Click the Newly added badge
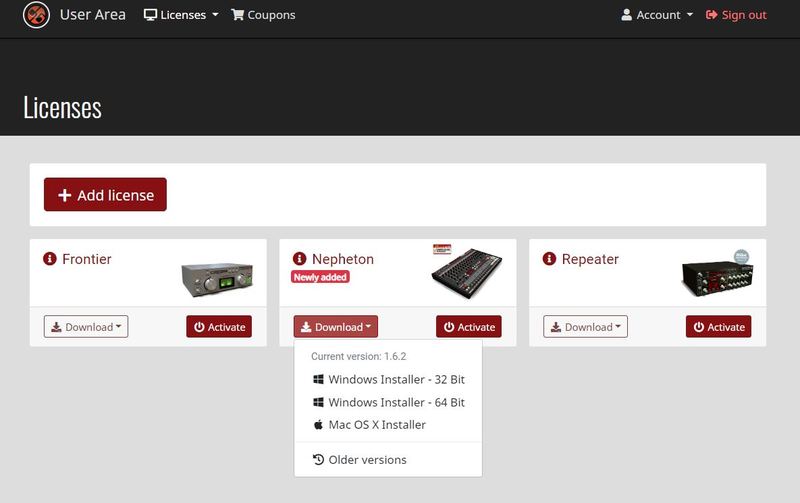800x503 pixels. tap(320, 277)
